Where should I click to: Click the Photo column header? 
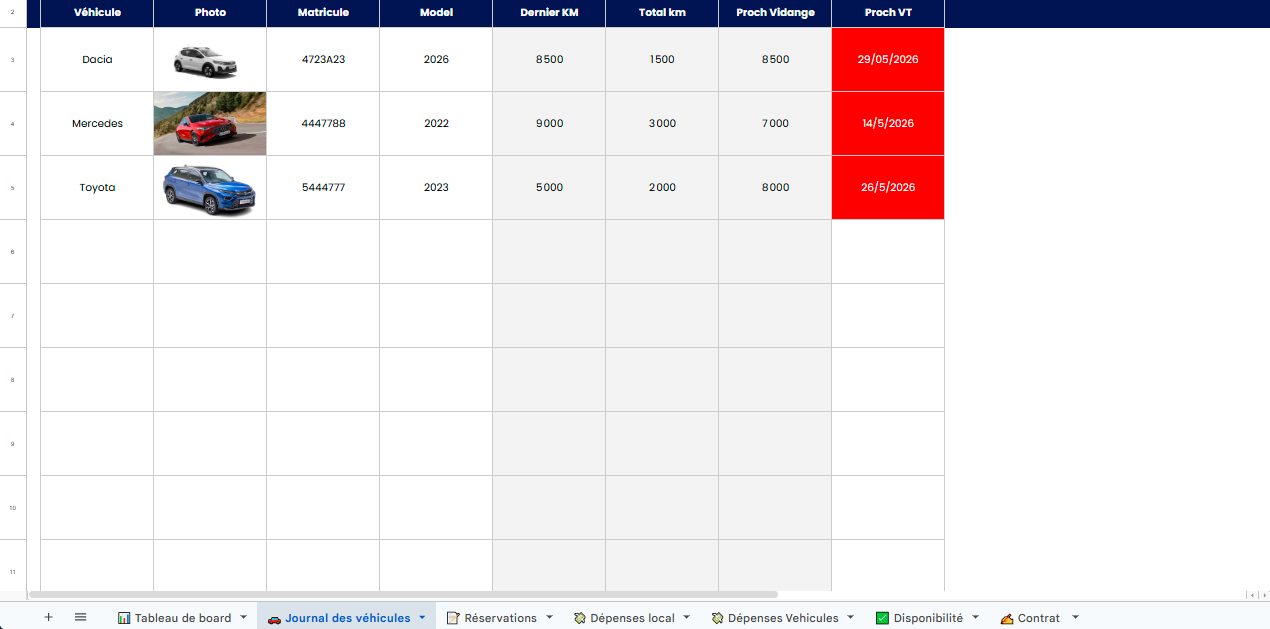[210, 13]
